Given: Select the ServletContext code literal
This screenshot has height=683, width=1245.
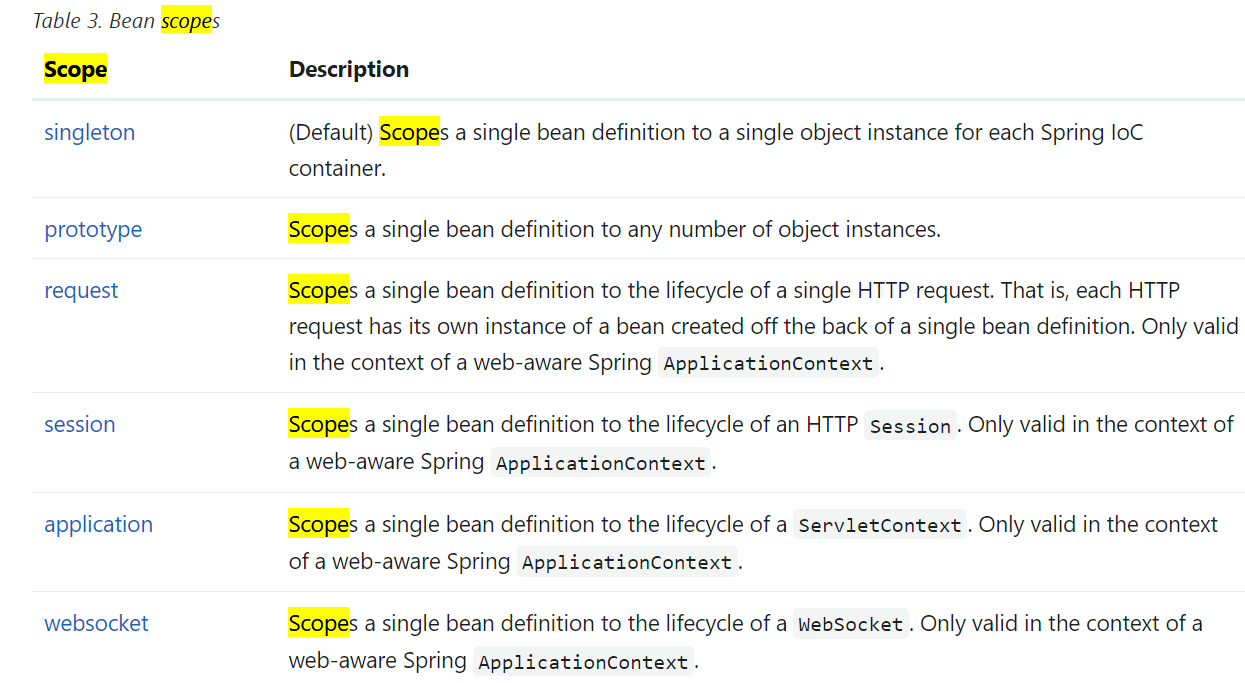Looking at the screenshot, I should click(880, 526).
